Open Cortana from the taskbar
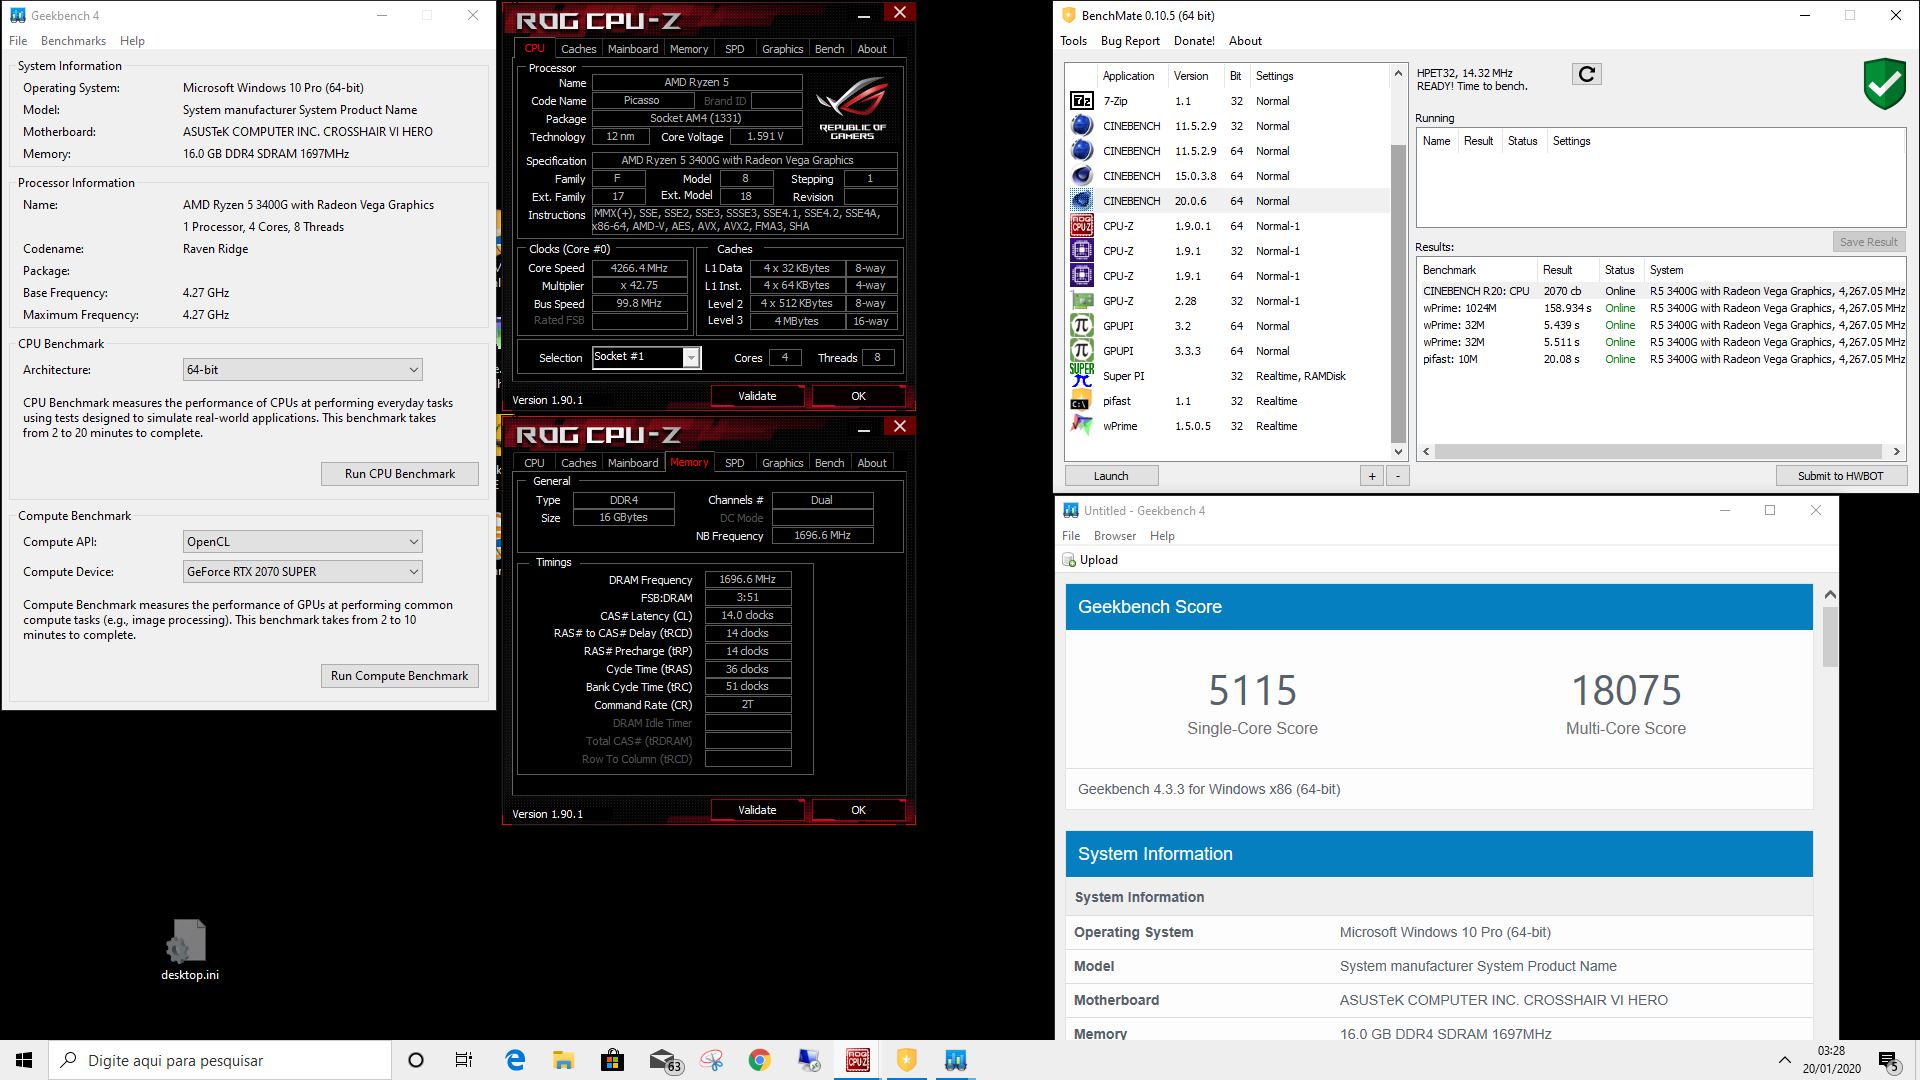The height and width of the screenshot is (1080, 1920). [x=416, y=1060]
